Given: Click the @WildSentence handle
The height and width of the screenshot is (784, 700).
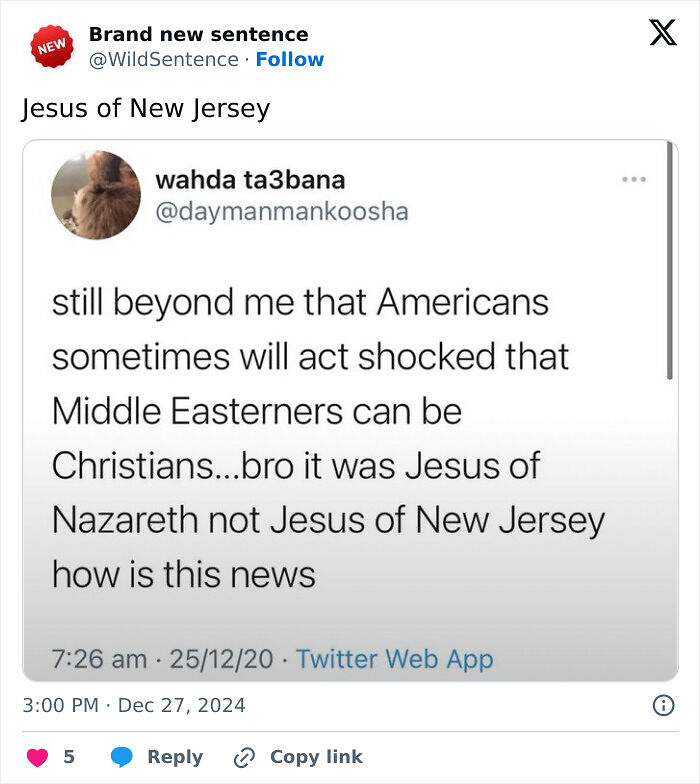Looking at the screenshot, I should (x=163, y=59).
